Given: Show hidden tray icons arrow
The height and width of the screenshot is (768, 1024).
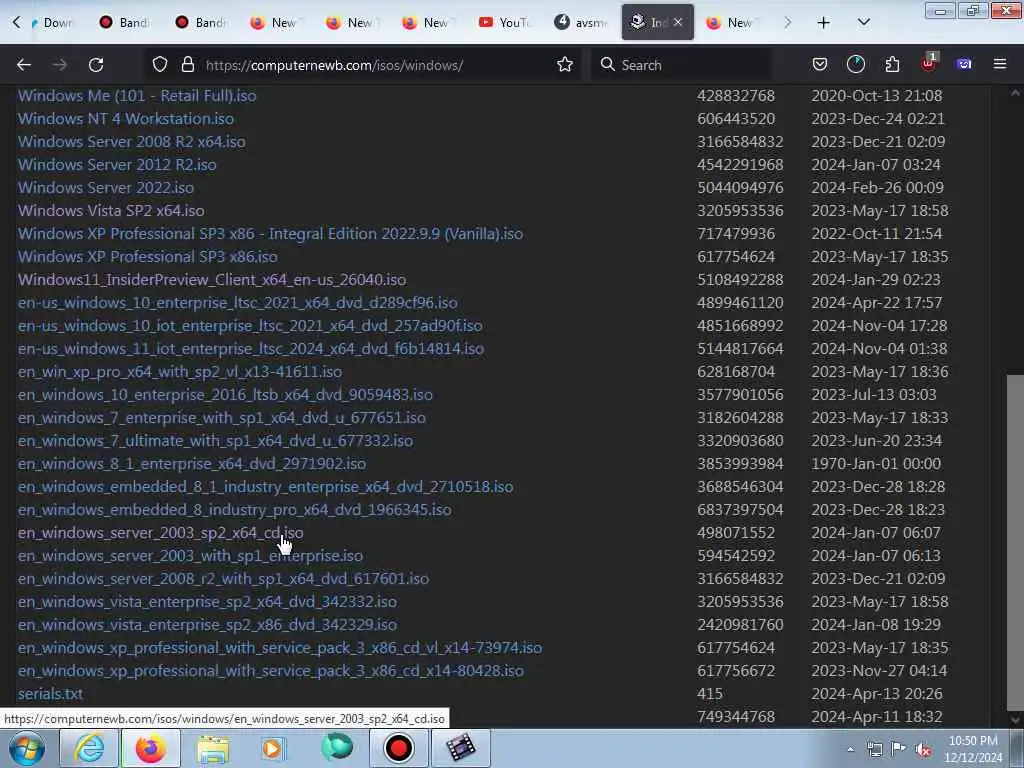Looking at the screenshot, I should tap(850, 750).
